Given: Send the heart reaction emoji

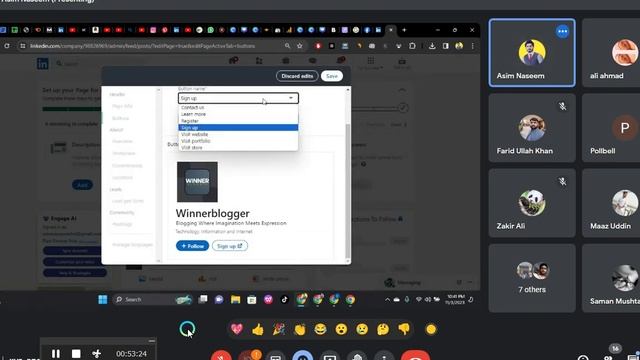Looking at the screenshot, I should coord(237,329).
